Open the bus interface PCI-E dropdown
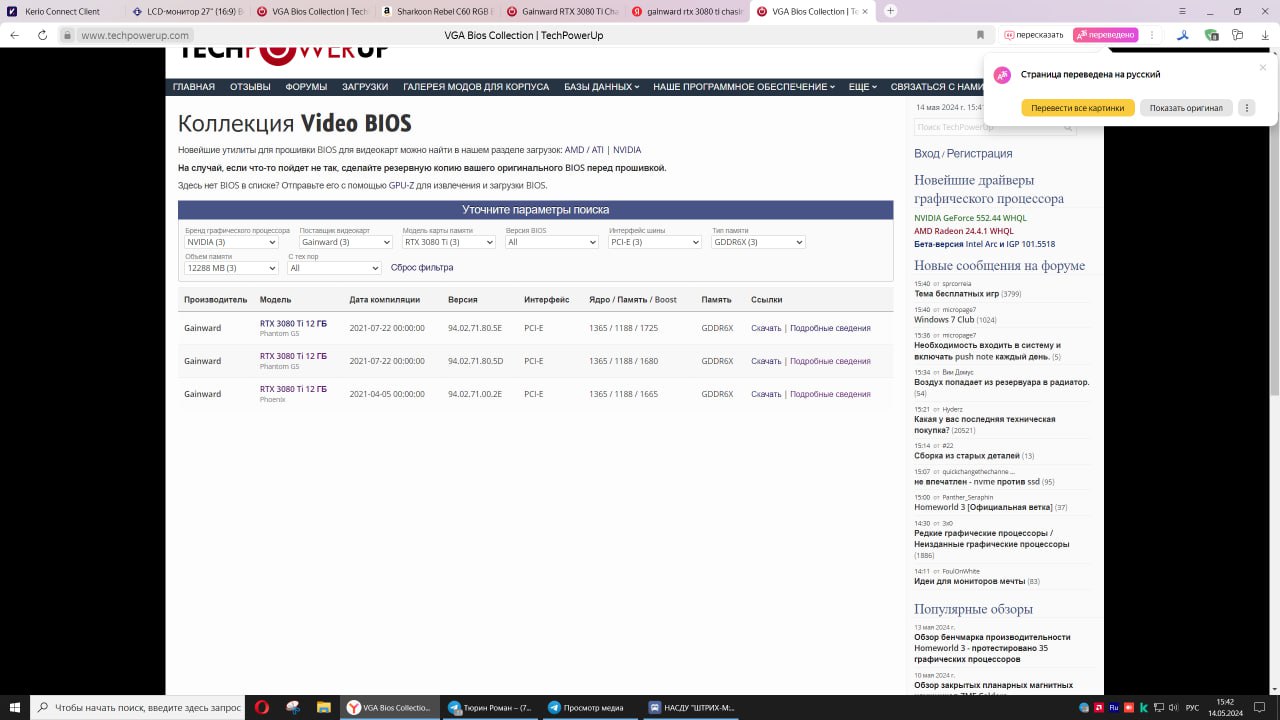The height and width of the screenshot is (720, 1280). click(x=655, y=242)
